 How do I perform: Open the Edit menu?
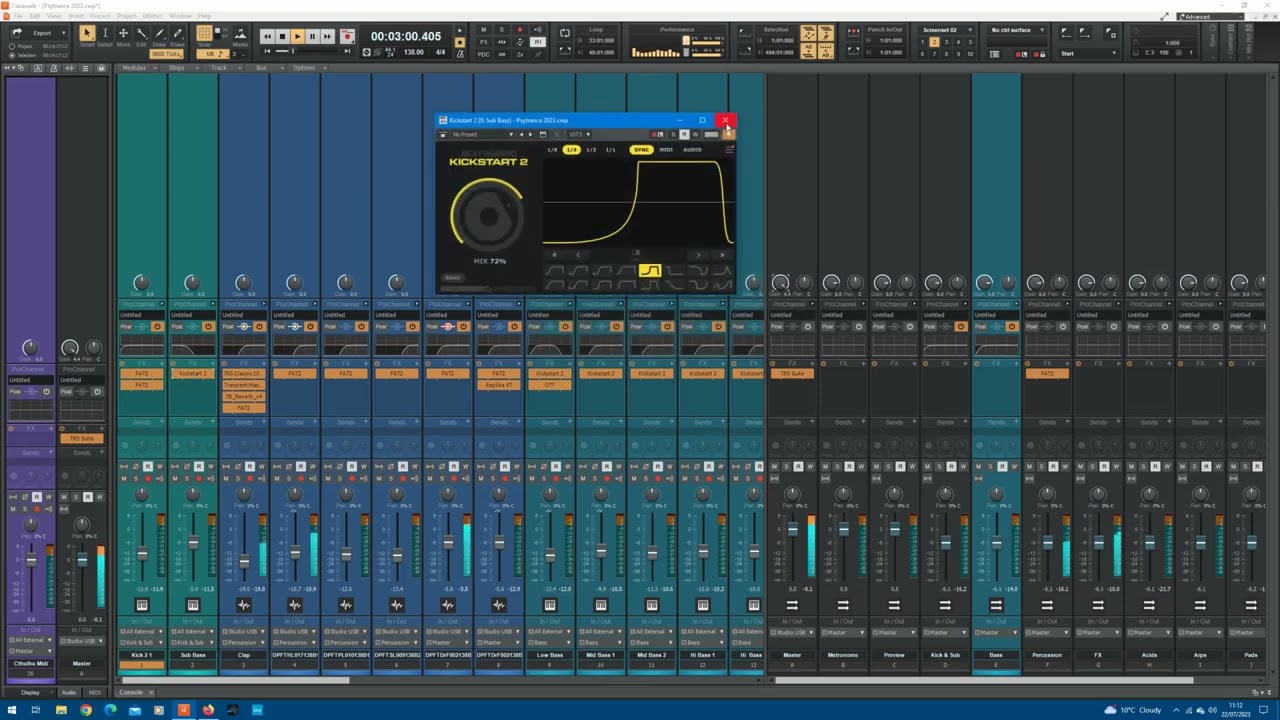(35, 16)
